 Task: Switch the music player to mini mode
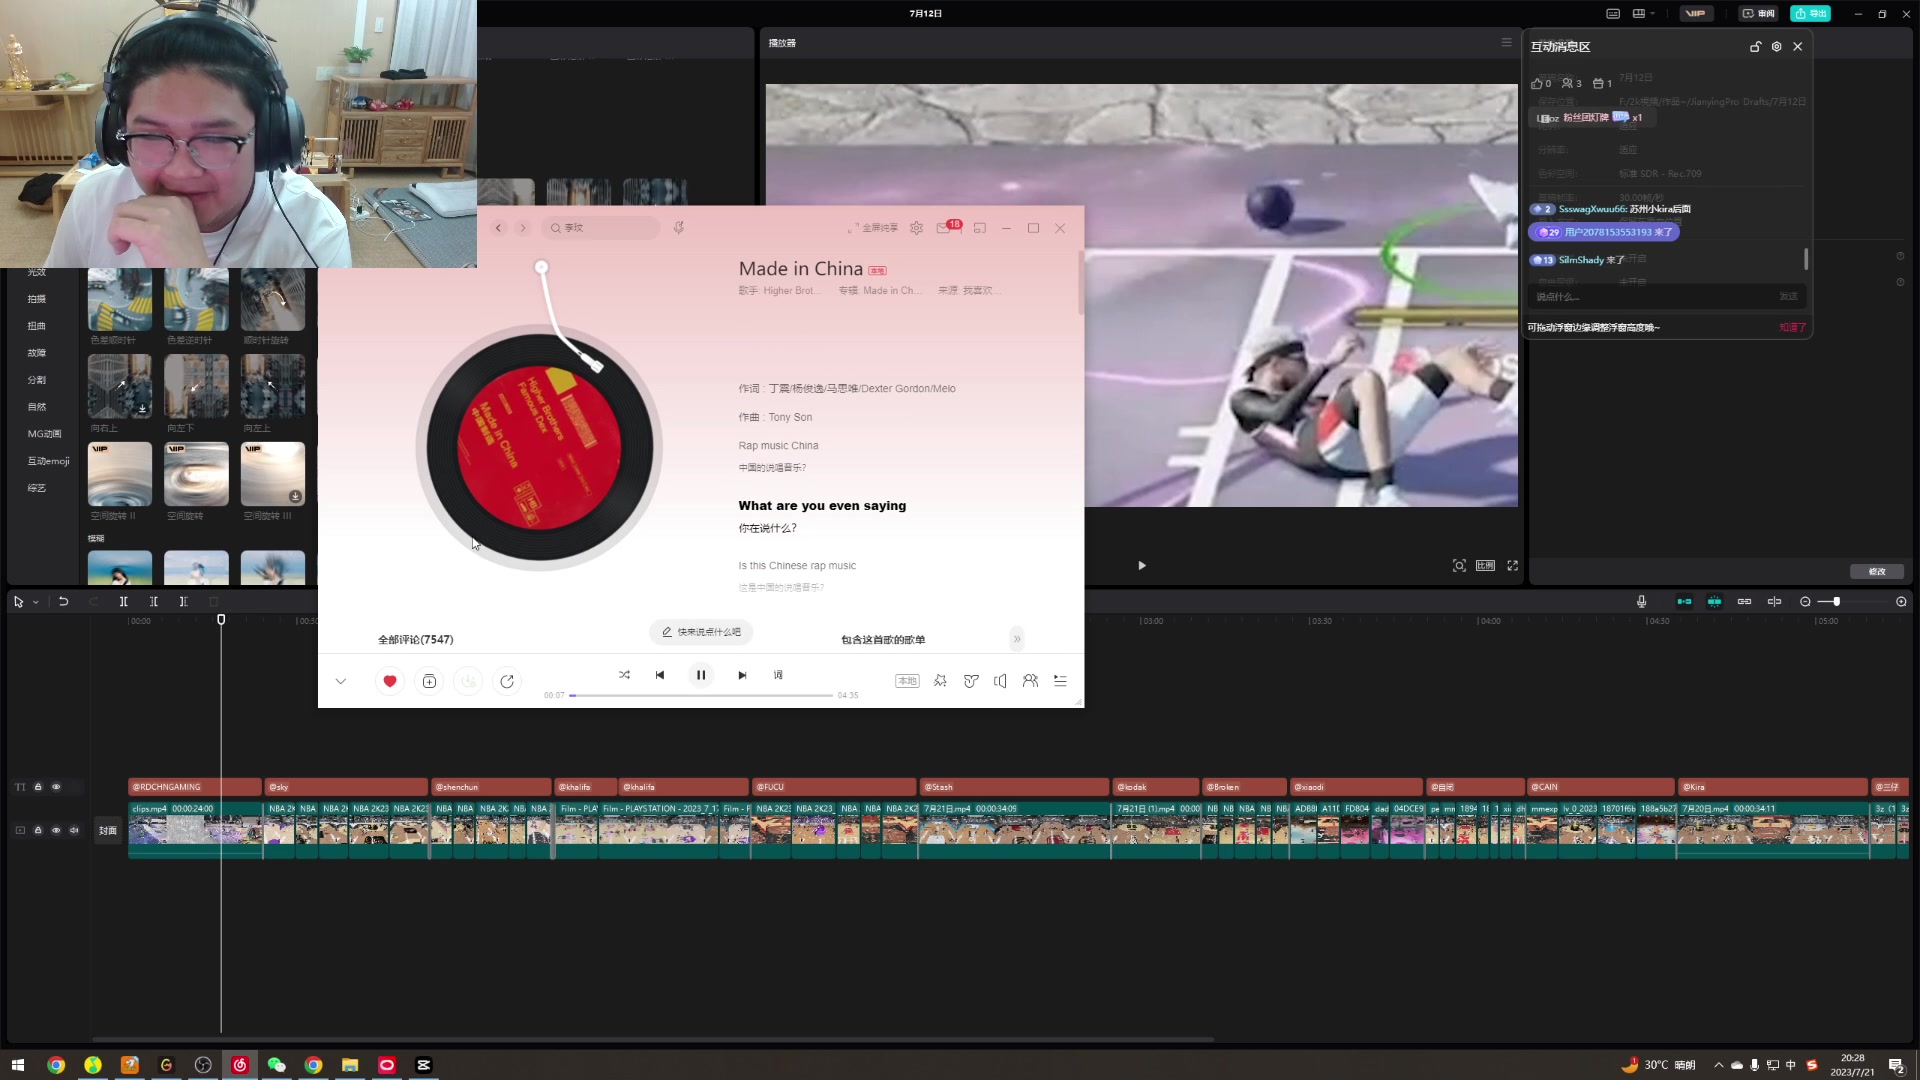coord(980,228)
